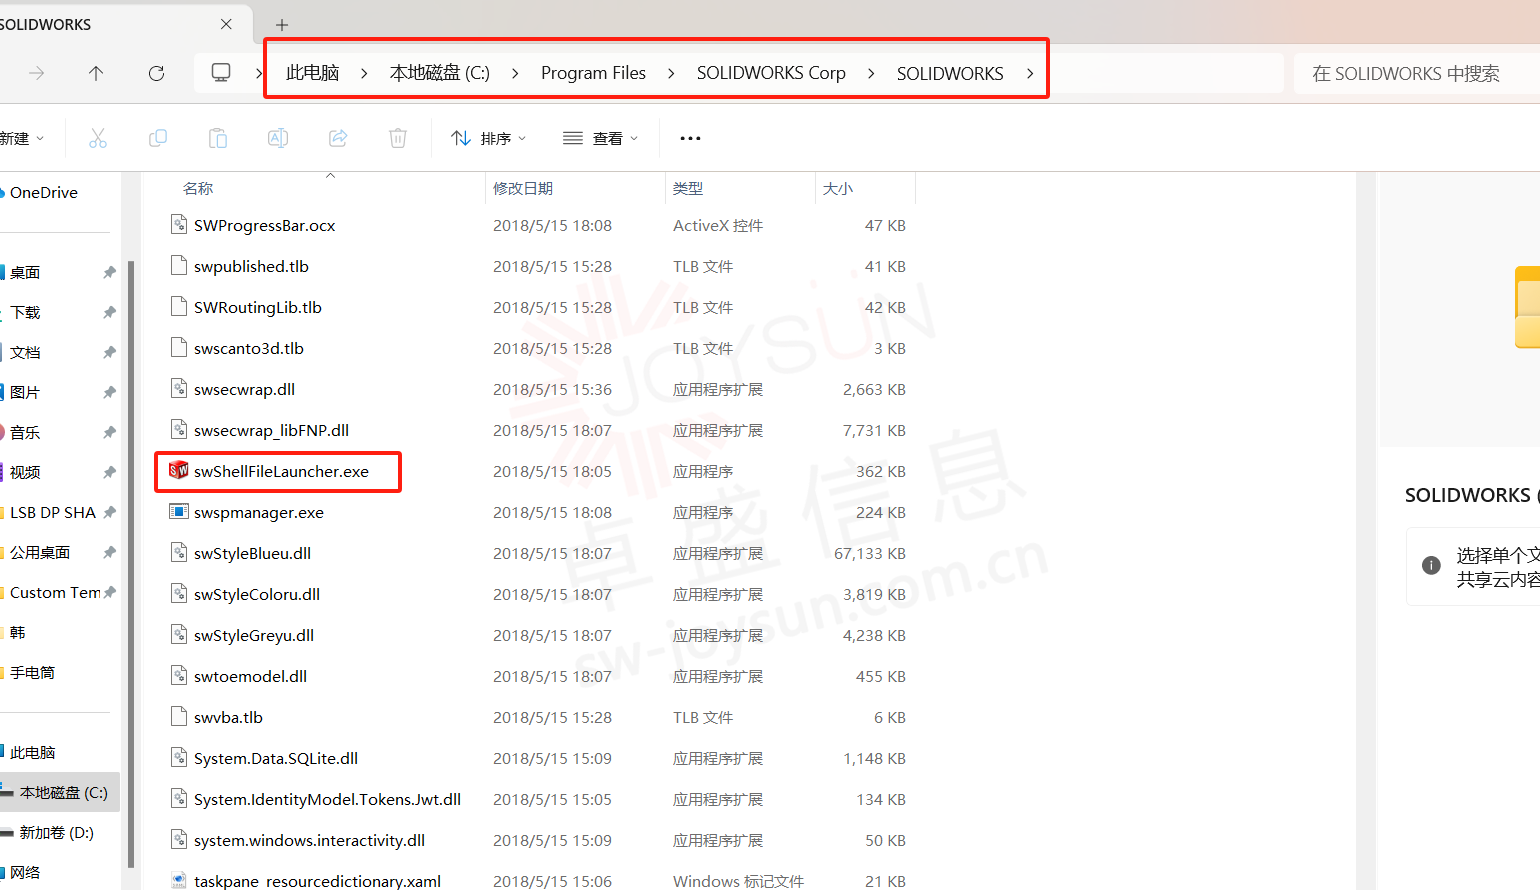Screen dimensions: 1540x890
Task: Click the Share icon in toolbar
Action: 338,138
